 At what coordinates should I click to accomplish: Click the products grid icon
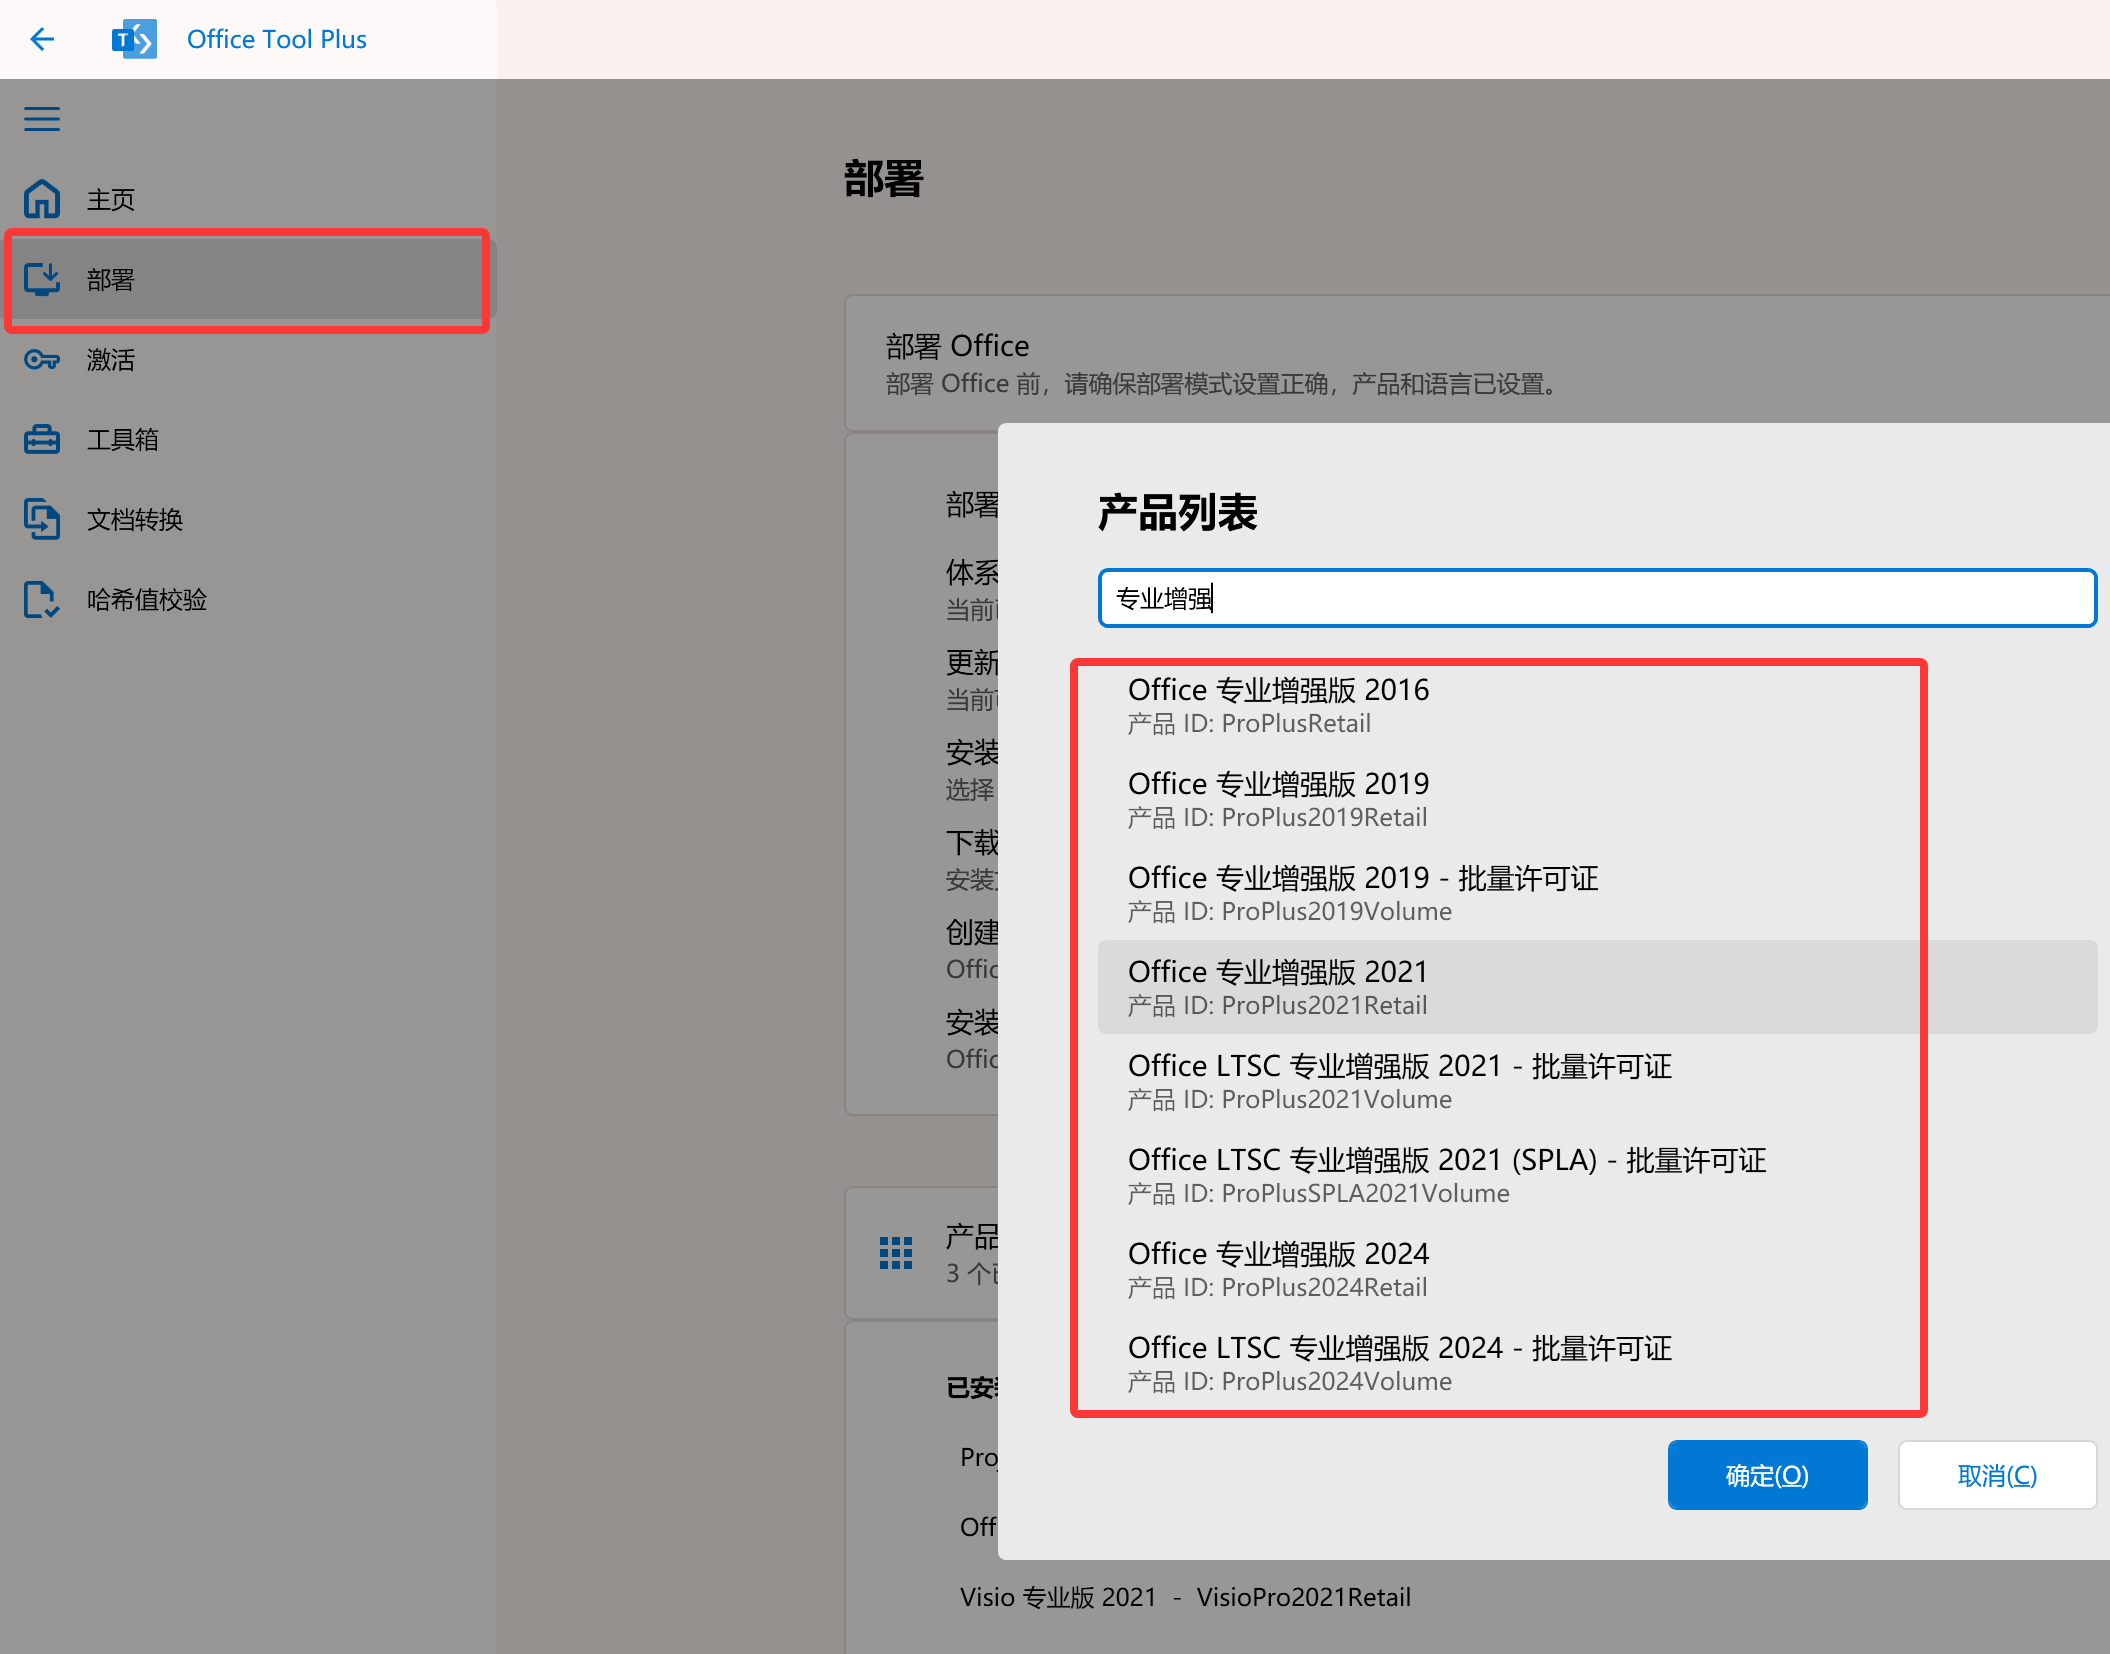coord(896,1253)
